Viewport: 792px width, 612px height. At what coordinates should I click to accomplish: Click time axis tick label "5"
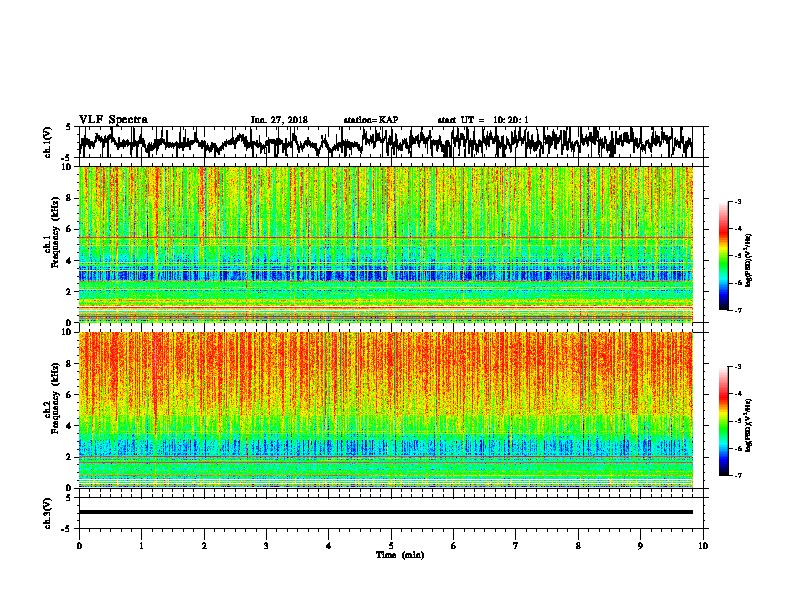tap(391, 546)
